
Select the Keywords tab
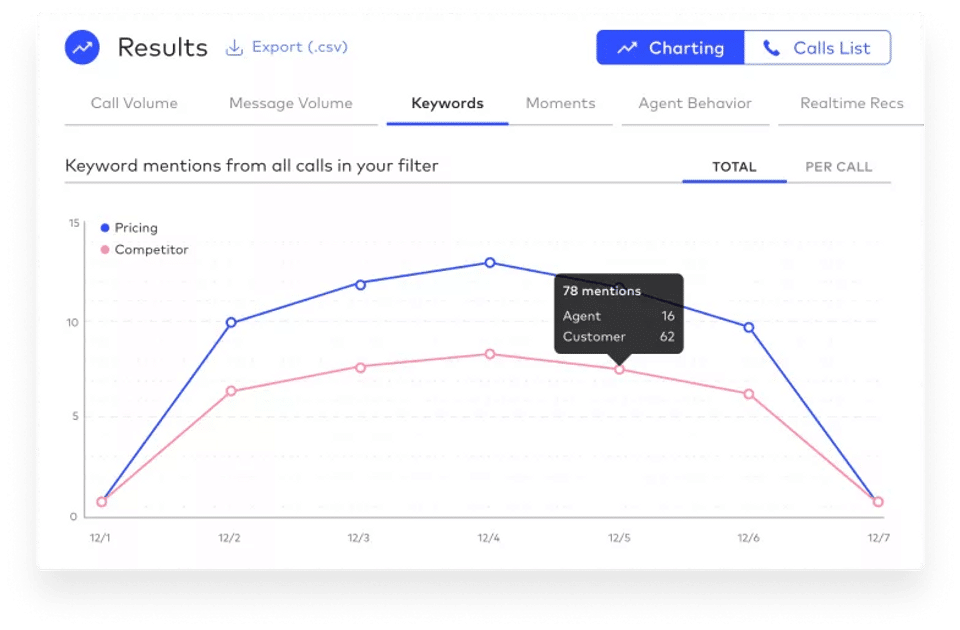point(447,103)
